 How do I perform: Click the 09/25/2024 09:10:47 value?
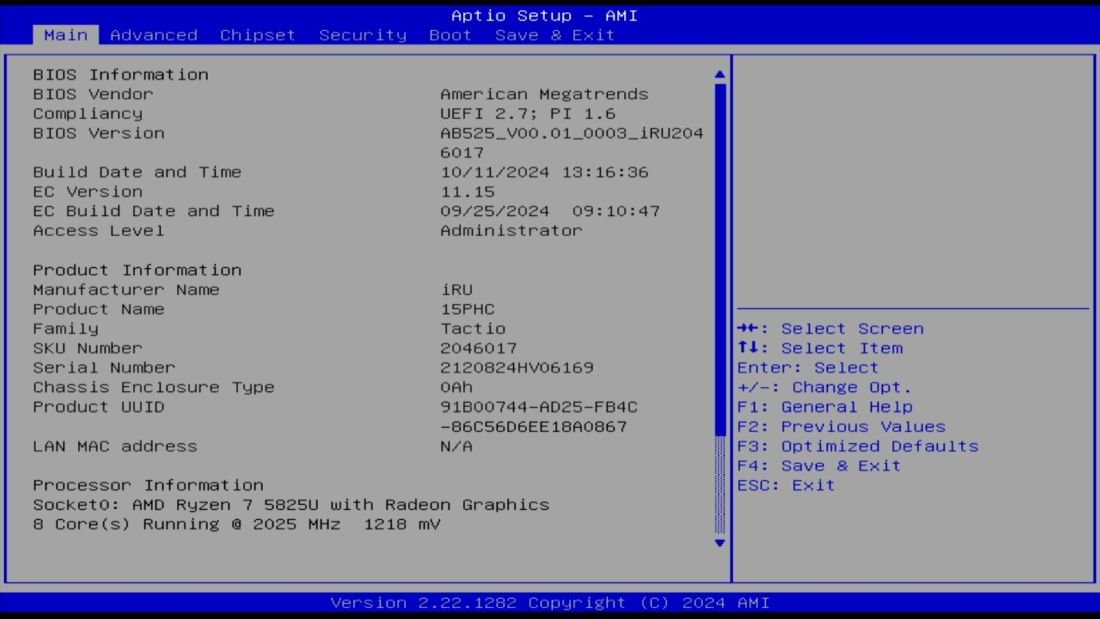point(550,211)
